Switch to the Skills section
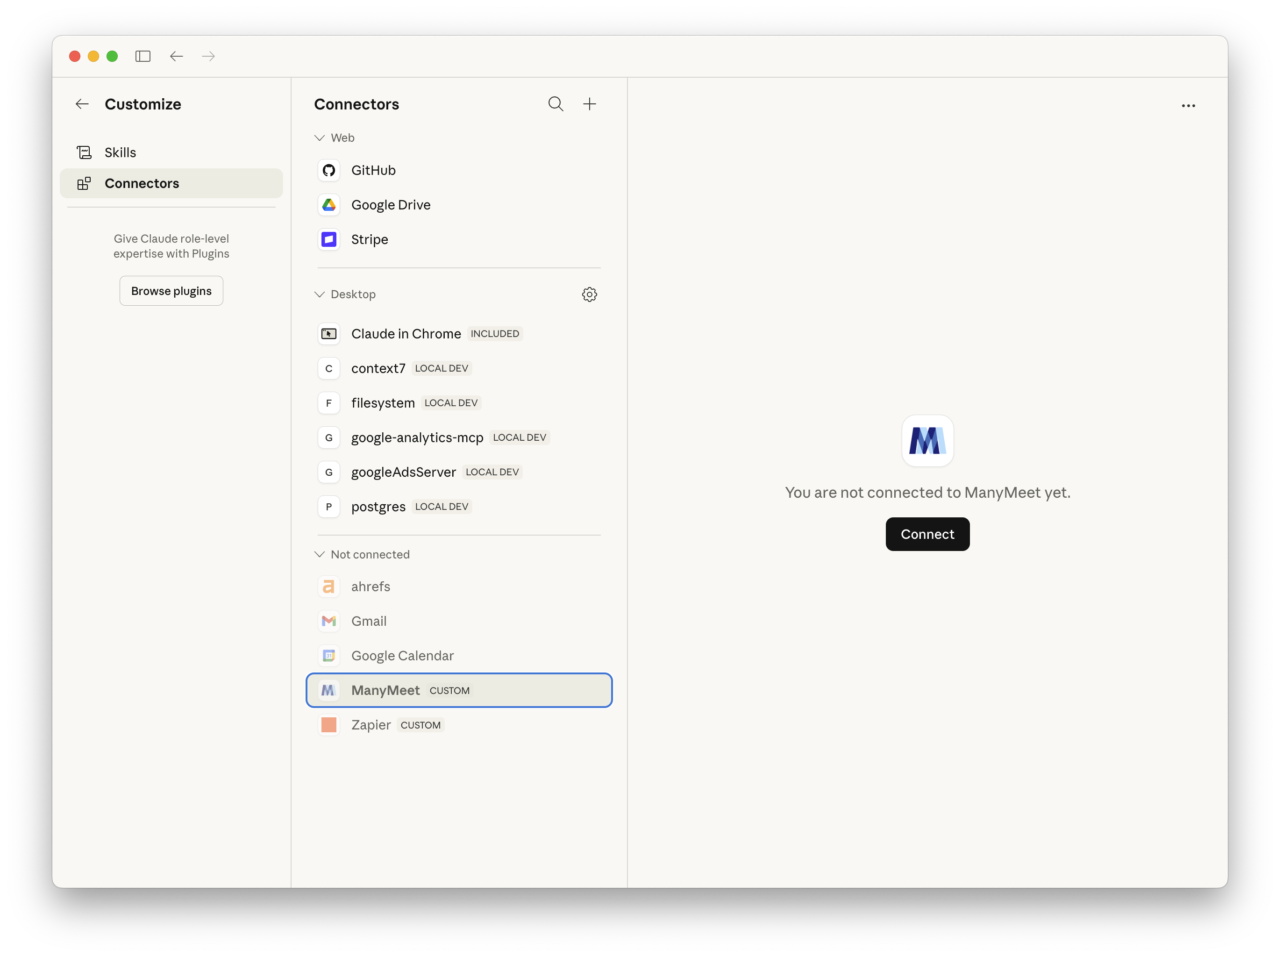Viewport: 1280px width, 957px height. point(120,152)
